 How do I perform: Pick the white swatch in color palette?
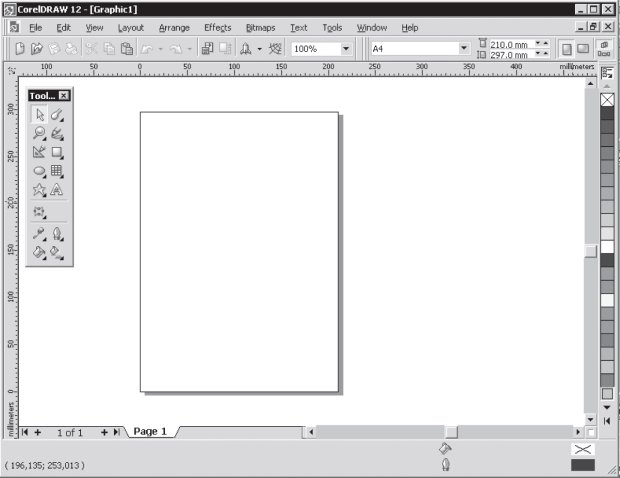click(607, 247)
